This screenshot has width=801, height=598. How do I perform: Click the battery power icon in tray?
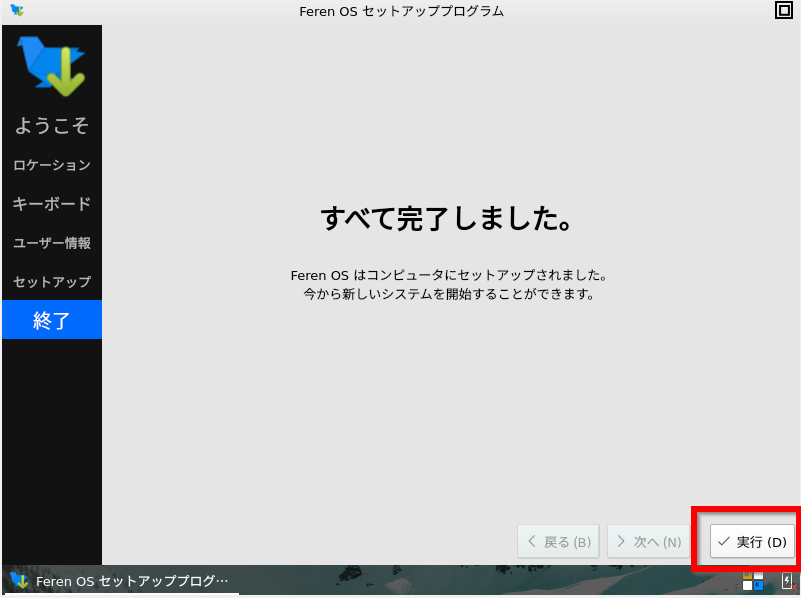[788, 581]
